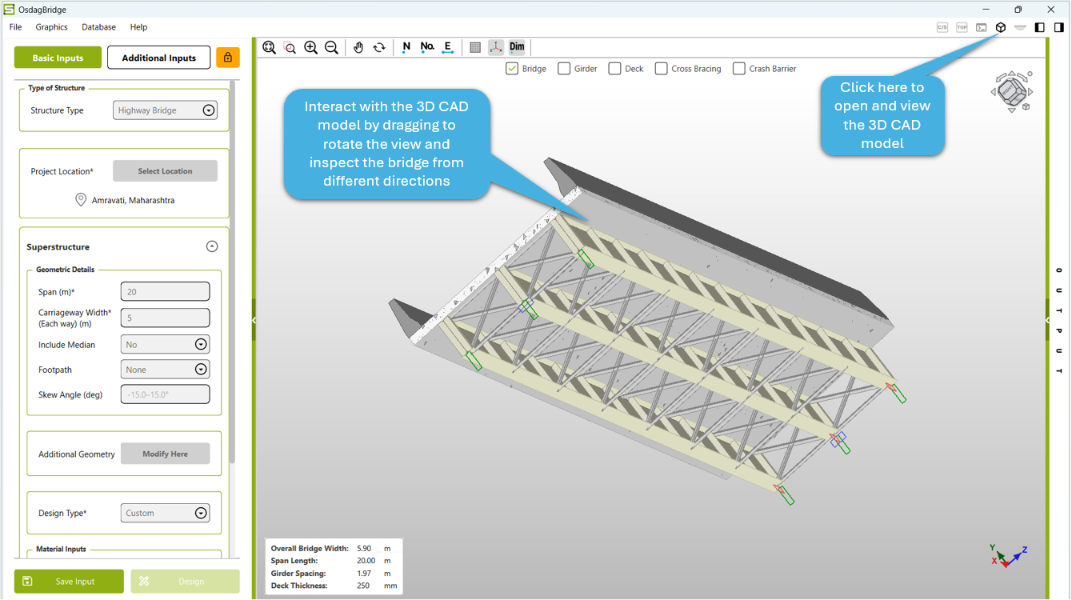The width and height of the screenshot is (1071, 600).
Task: Click the zoom-to-fit magnifier icon
Action: [269, 47]
